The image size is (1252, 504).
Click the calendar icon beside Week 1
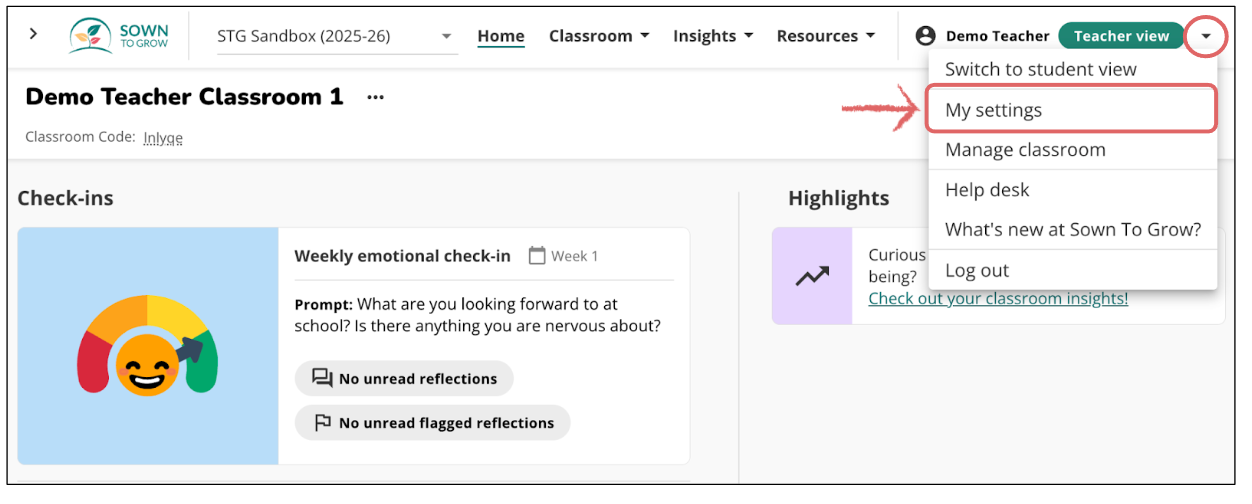point(537,256)
